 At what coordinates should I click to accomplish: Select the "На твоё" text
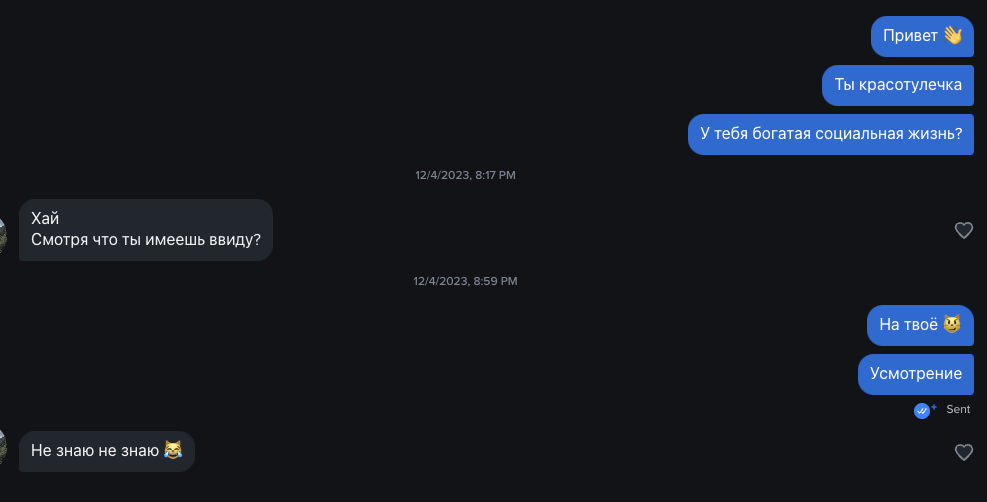pyautogui.click(x=908, y=324)
